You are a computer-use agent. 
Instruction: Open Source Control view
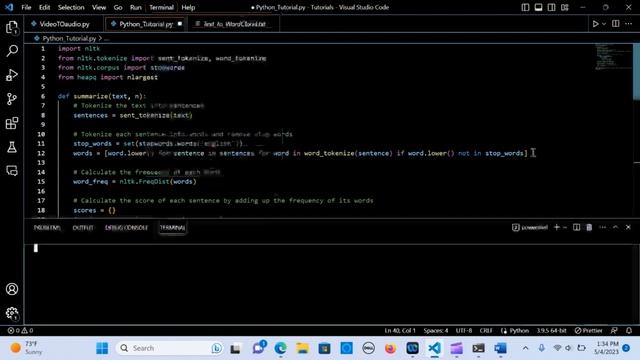click(x=12, y=99)
